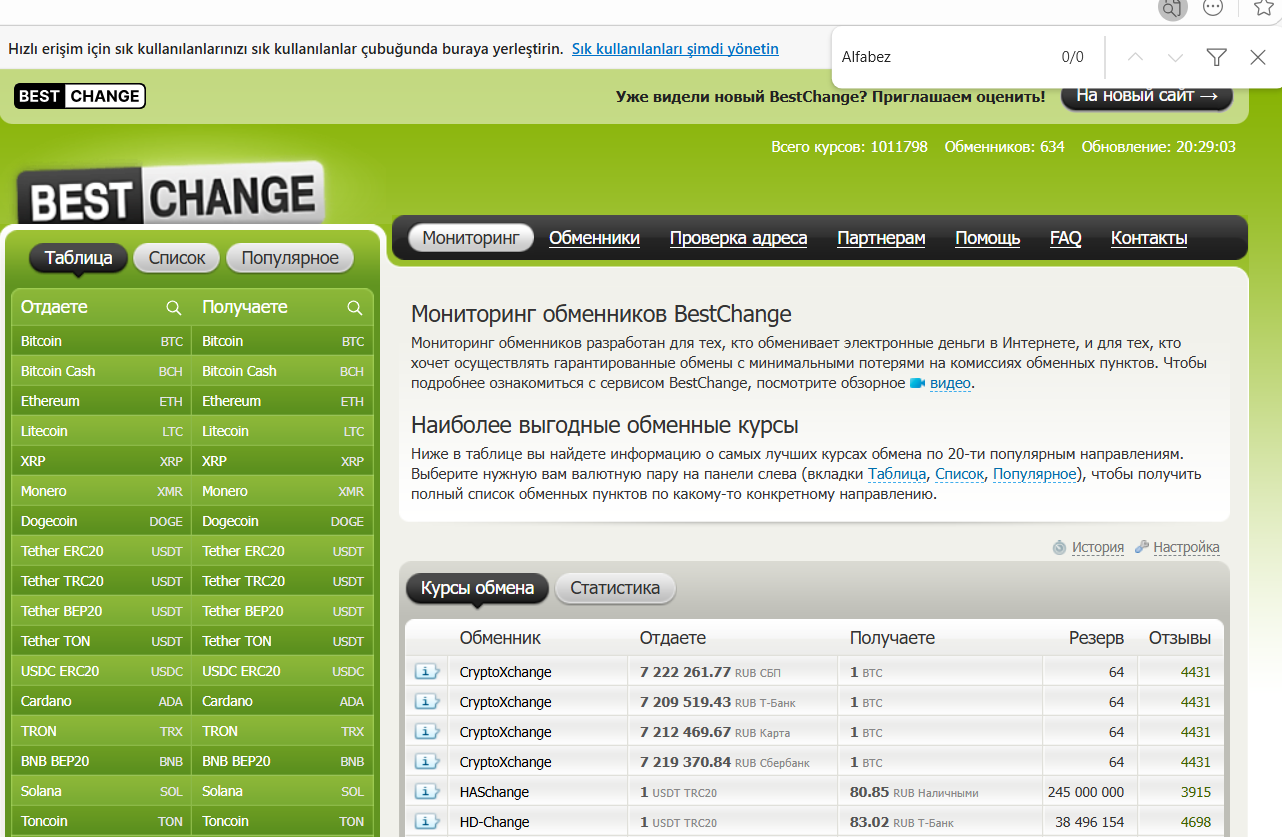Viewport: 1282px width, 837px height.
Task: Click the На новый сайт button
Action: pos(1147,96)
